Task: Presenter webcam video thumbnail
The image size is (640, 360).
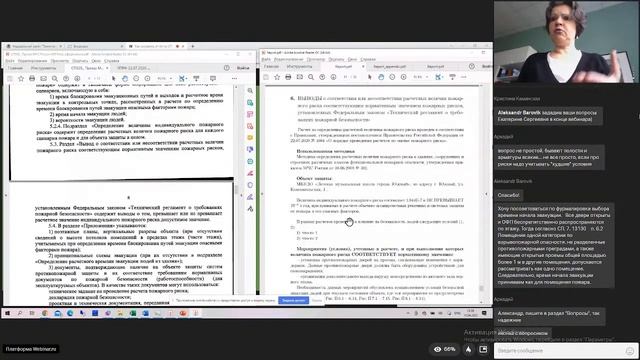Action: [x=567, y=42]
